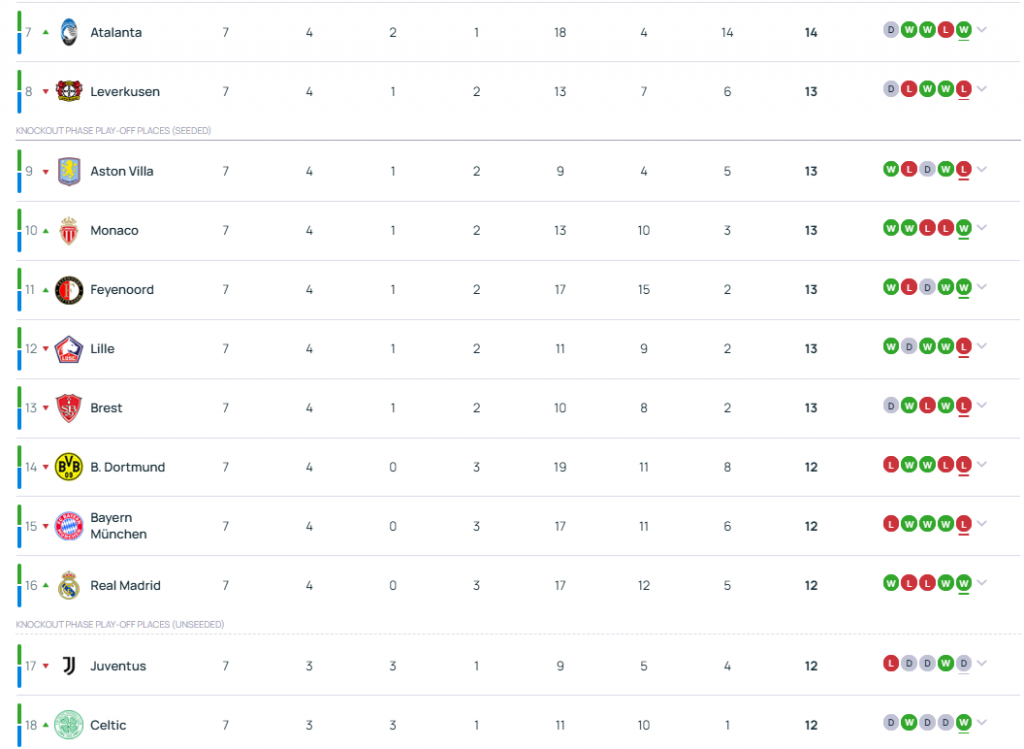Click the Real Madrid crest

pos(69,586)
